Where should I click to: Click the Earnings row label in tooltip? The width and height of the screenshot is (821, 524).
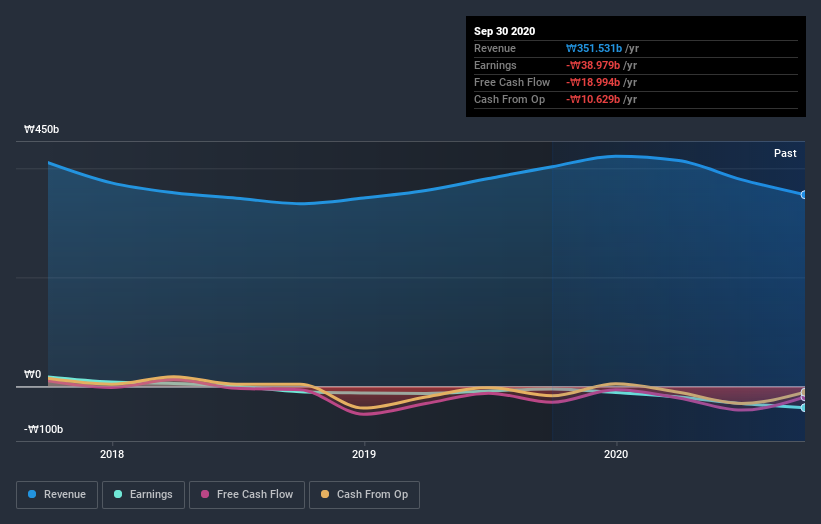click(x=495, y=65)
